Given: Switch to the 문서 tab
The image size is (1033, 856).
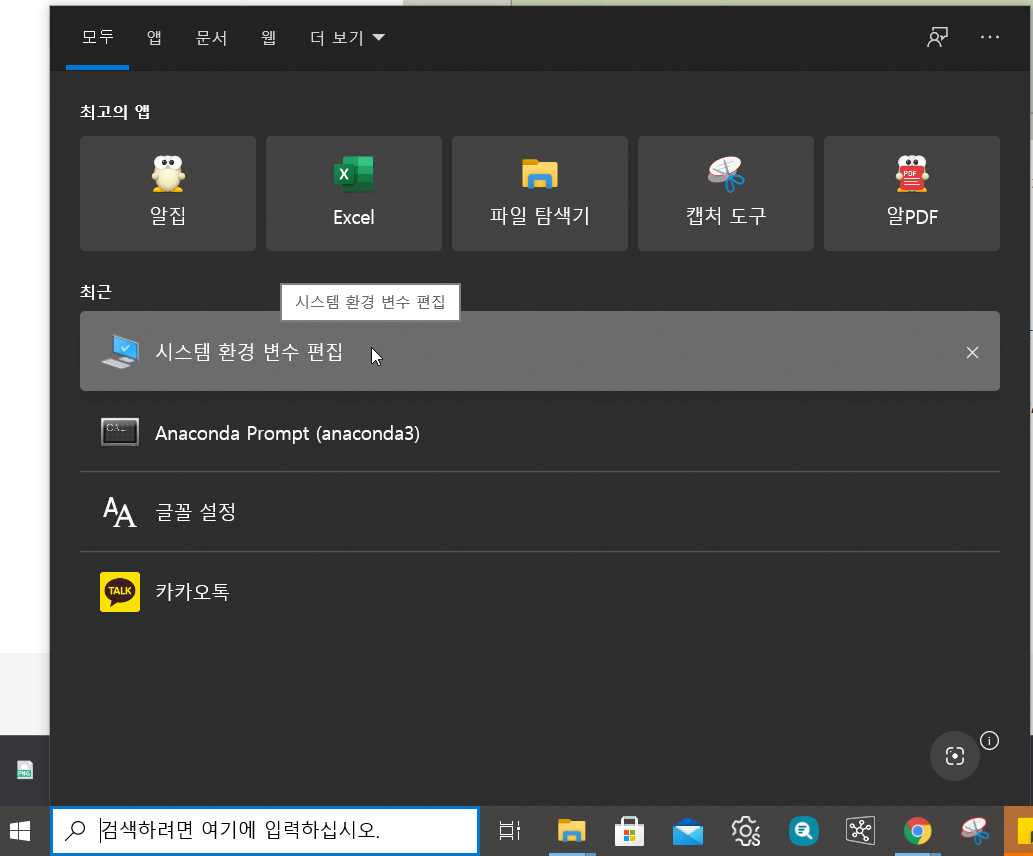Looking at the screenshot, I should (211, 38).
